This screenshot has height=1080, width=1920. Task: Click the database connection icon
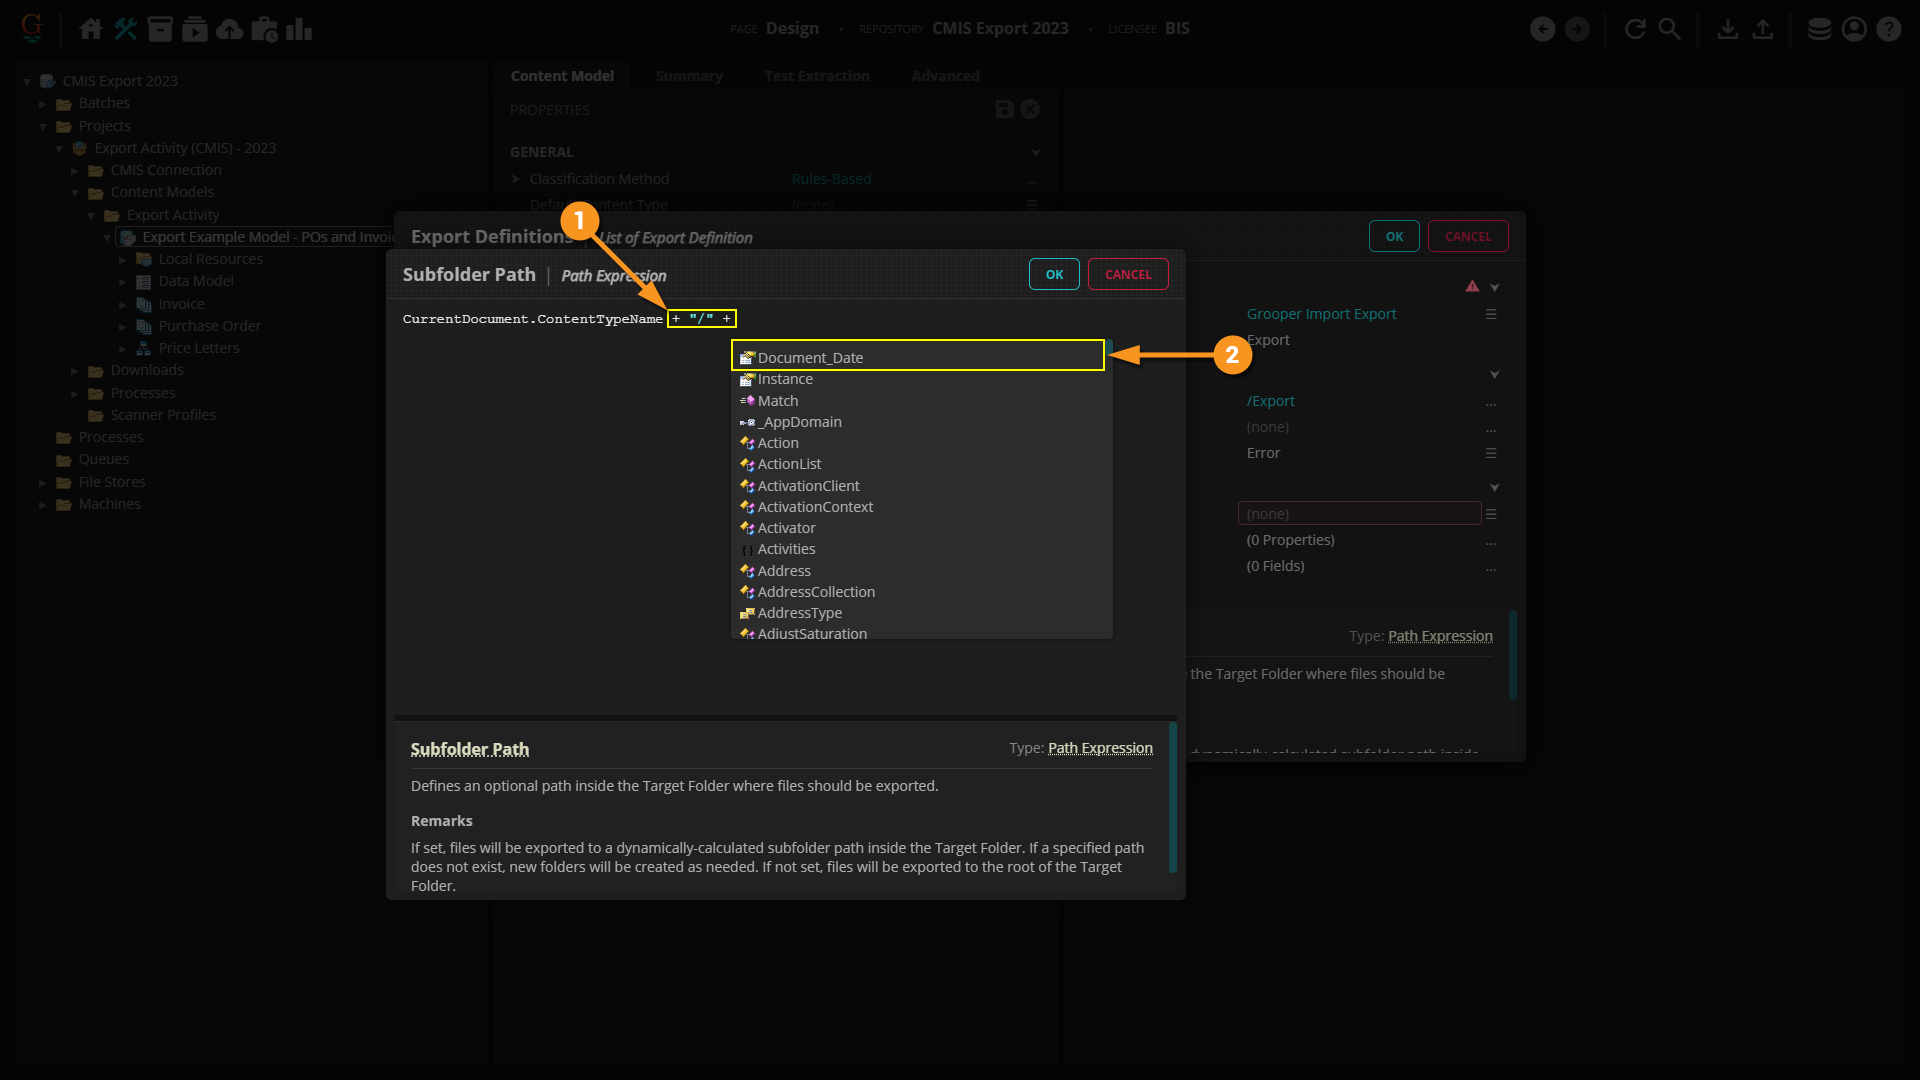point(1819,29)
